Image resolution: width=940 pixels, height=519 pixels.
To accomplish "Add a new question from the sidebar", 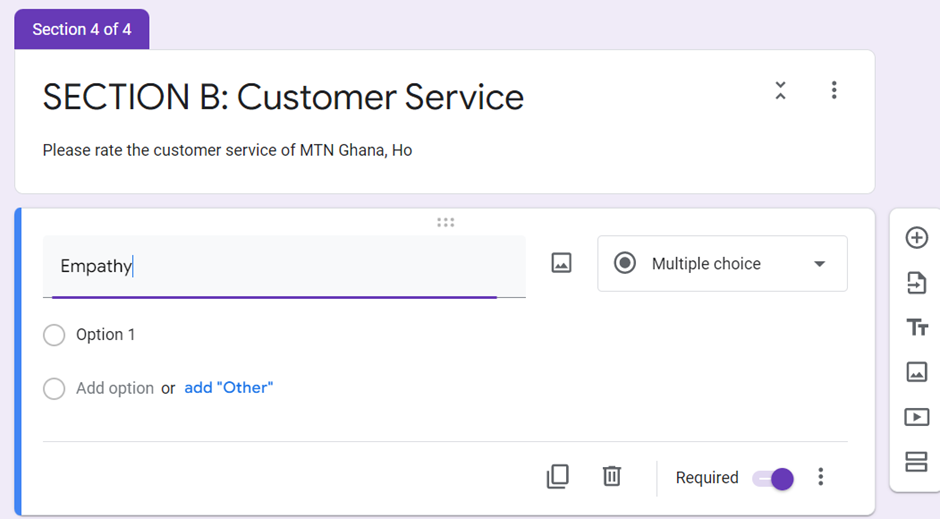I will coord(916,238).
